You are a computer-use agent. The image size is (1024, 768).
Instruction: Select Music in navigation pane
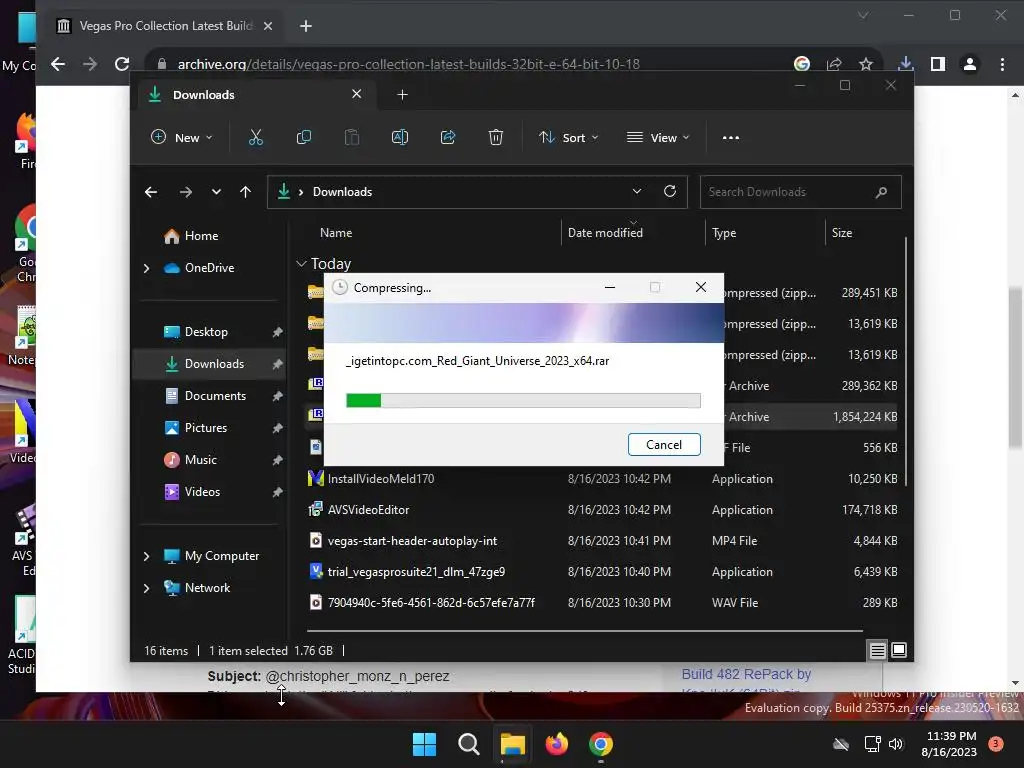coord(200,460)
